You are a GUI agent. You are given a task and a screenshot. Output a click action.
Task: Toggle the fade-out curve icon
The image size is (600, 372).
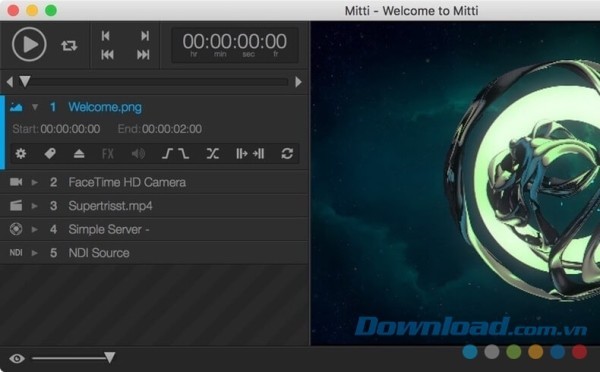tap(184, 154)
